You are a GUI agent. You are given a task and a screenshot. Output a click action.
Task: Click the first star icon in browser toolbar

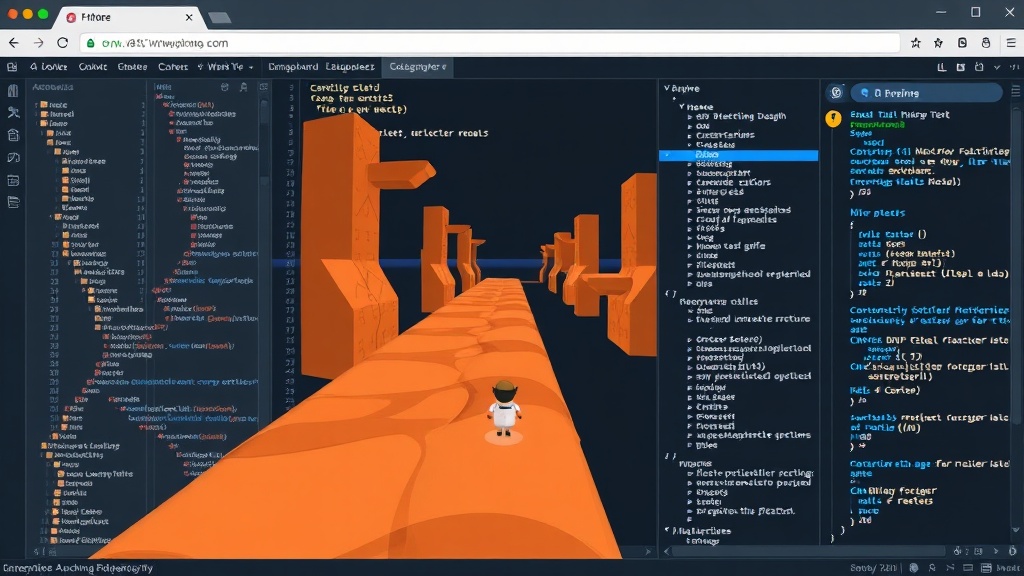[916, 43]
